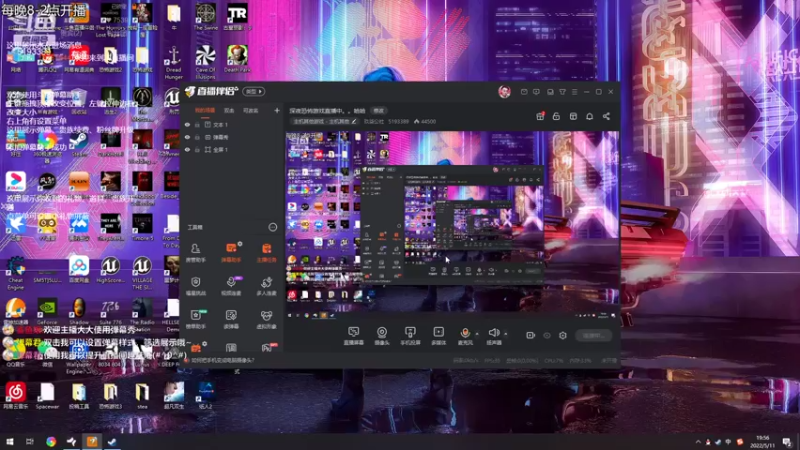Expand speaker options arrow
Image resolution: width=800 pixels, height=450 pixels.
pyautogui.click(x=506, y=334)
